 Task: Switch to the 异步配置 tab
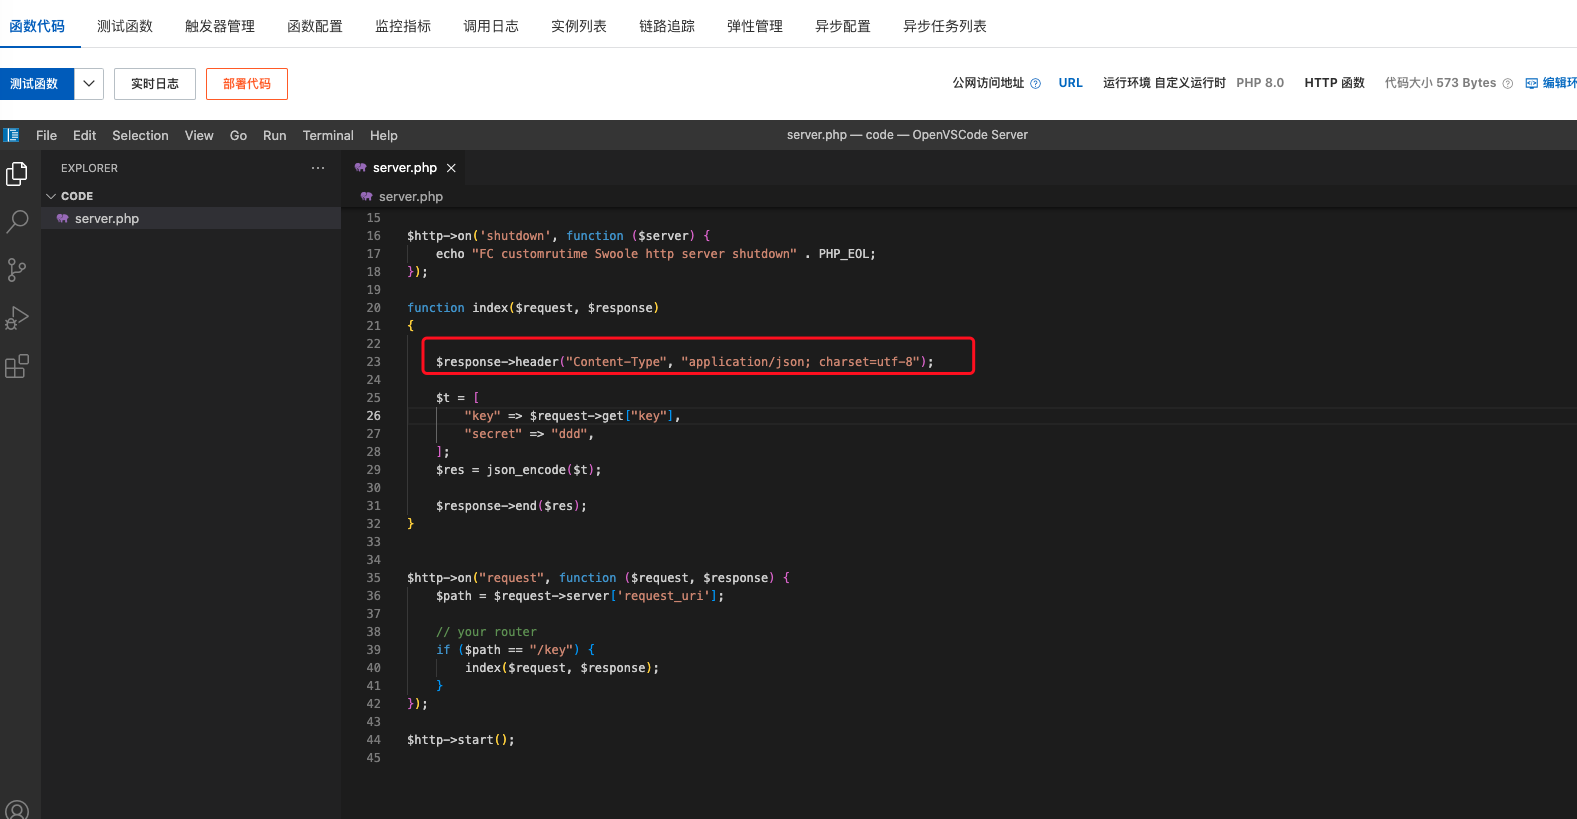click(843, 26)
